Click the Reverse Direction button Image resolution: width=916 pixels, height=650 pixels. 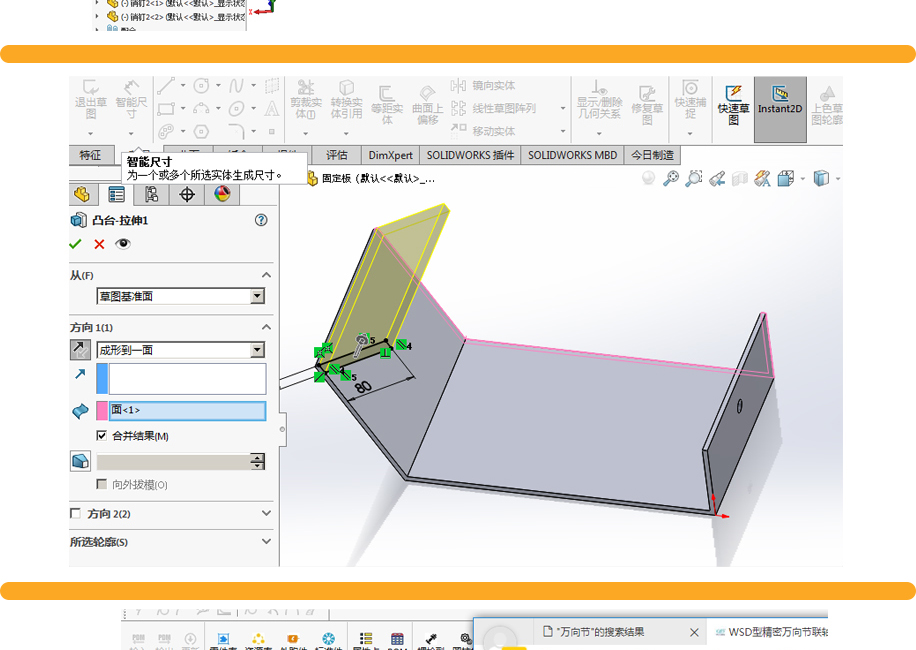80,349
